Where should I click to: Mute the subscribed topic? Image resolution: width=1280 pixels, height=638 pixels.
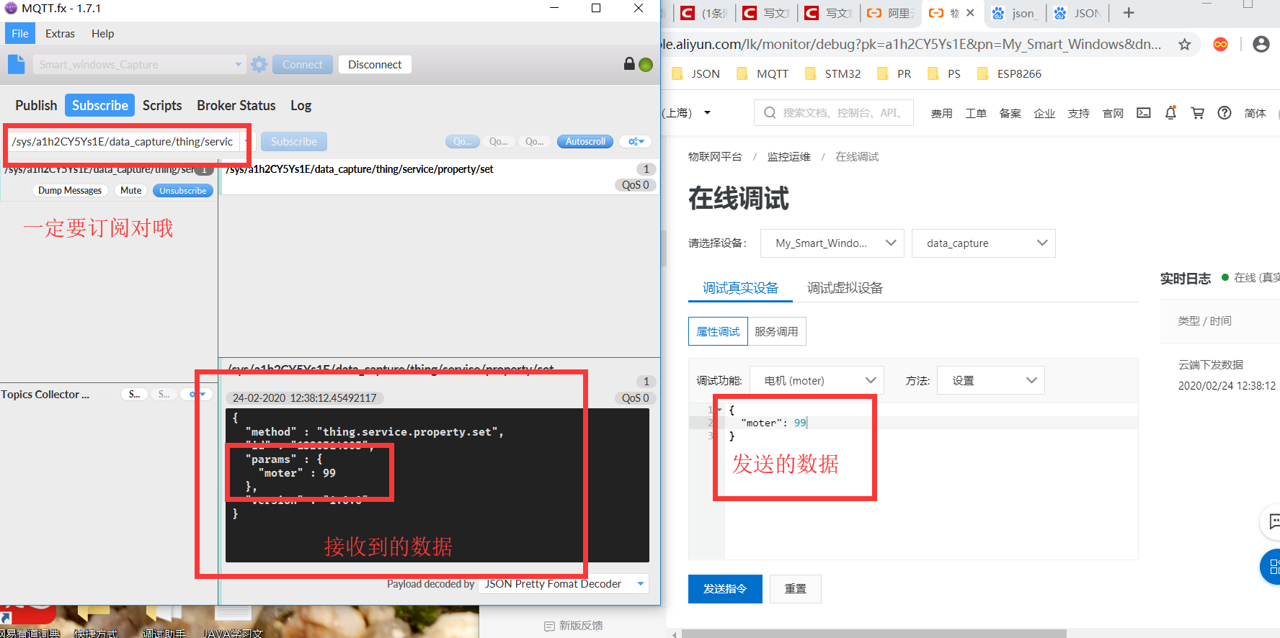130,190
